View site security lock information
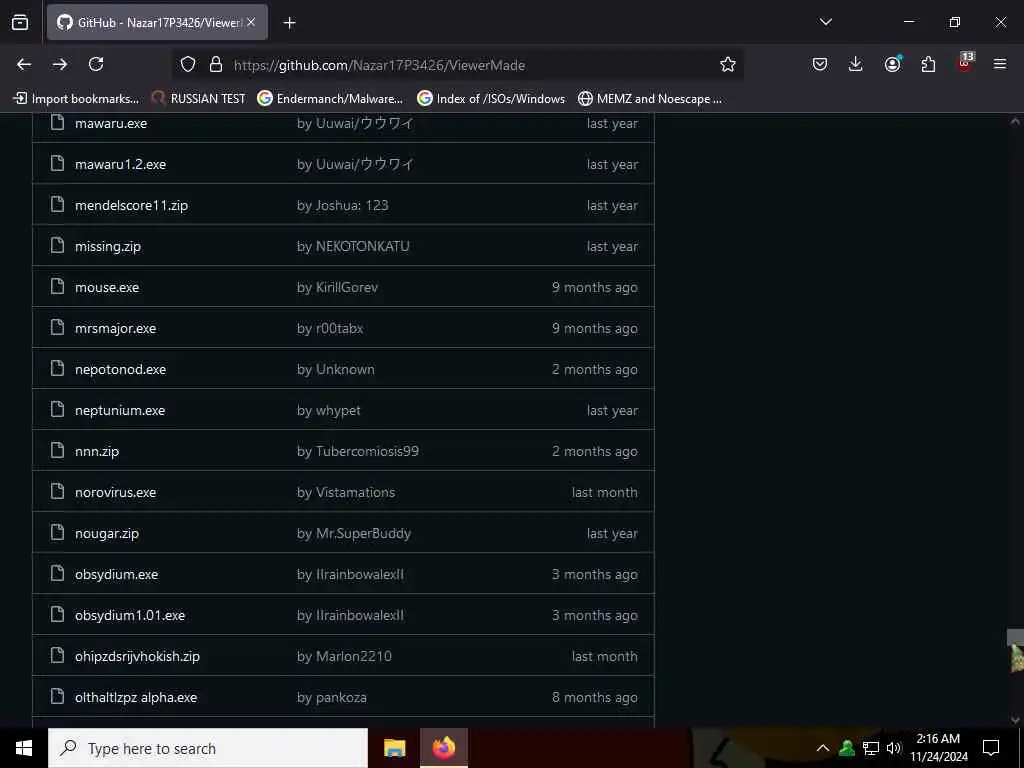This screenshot has height=768, width=1024. pyautogui.click(x=216, y=65)
